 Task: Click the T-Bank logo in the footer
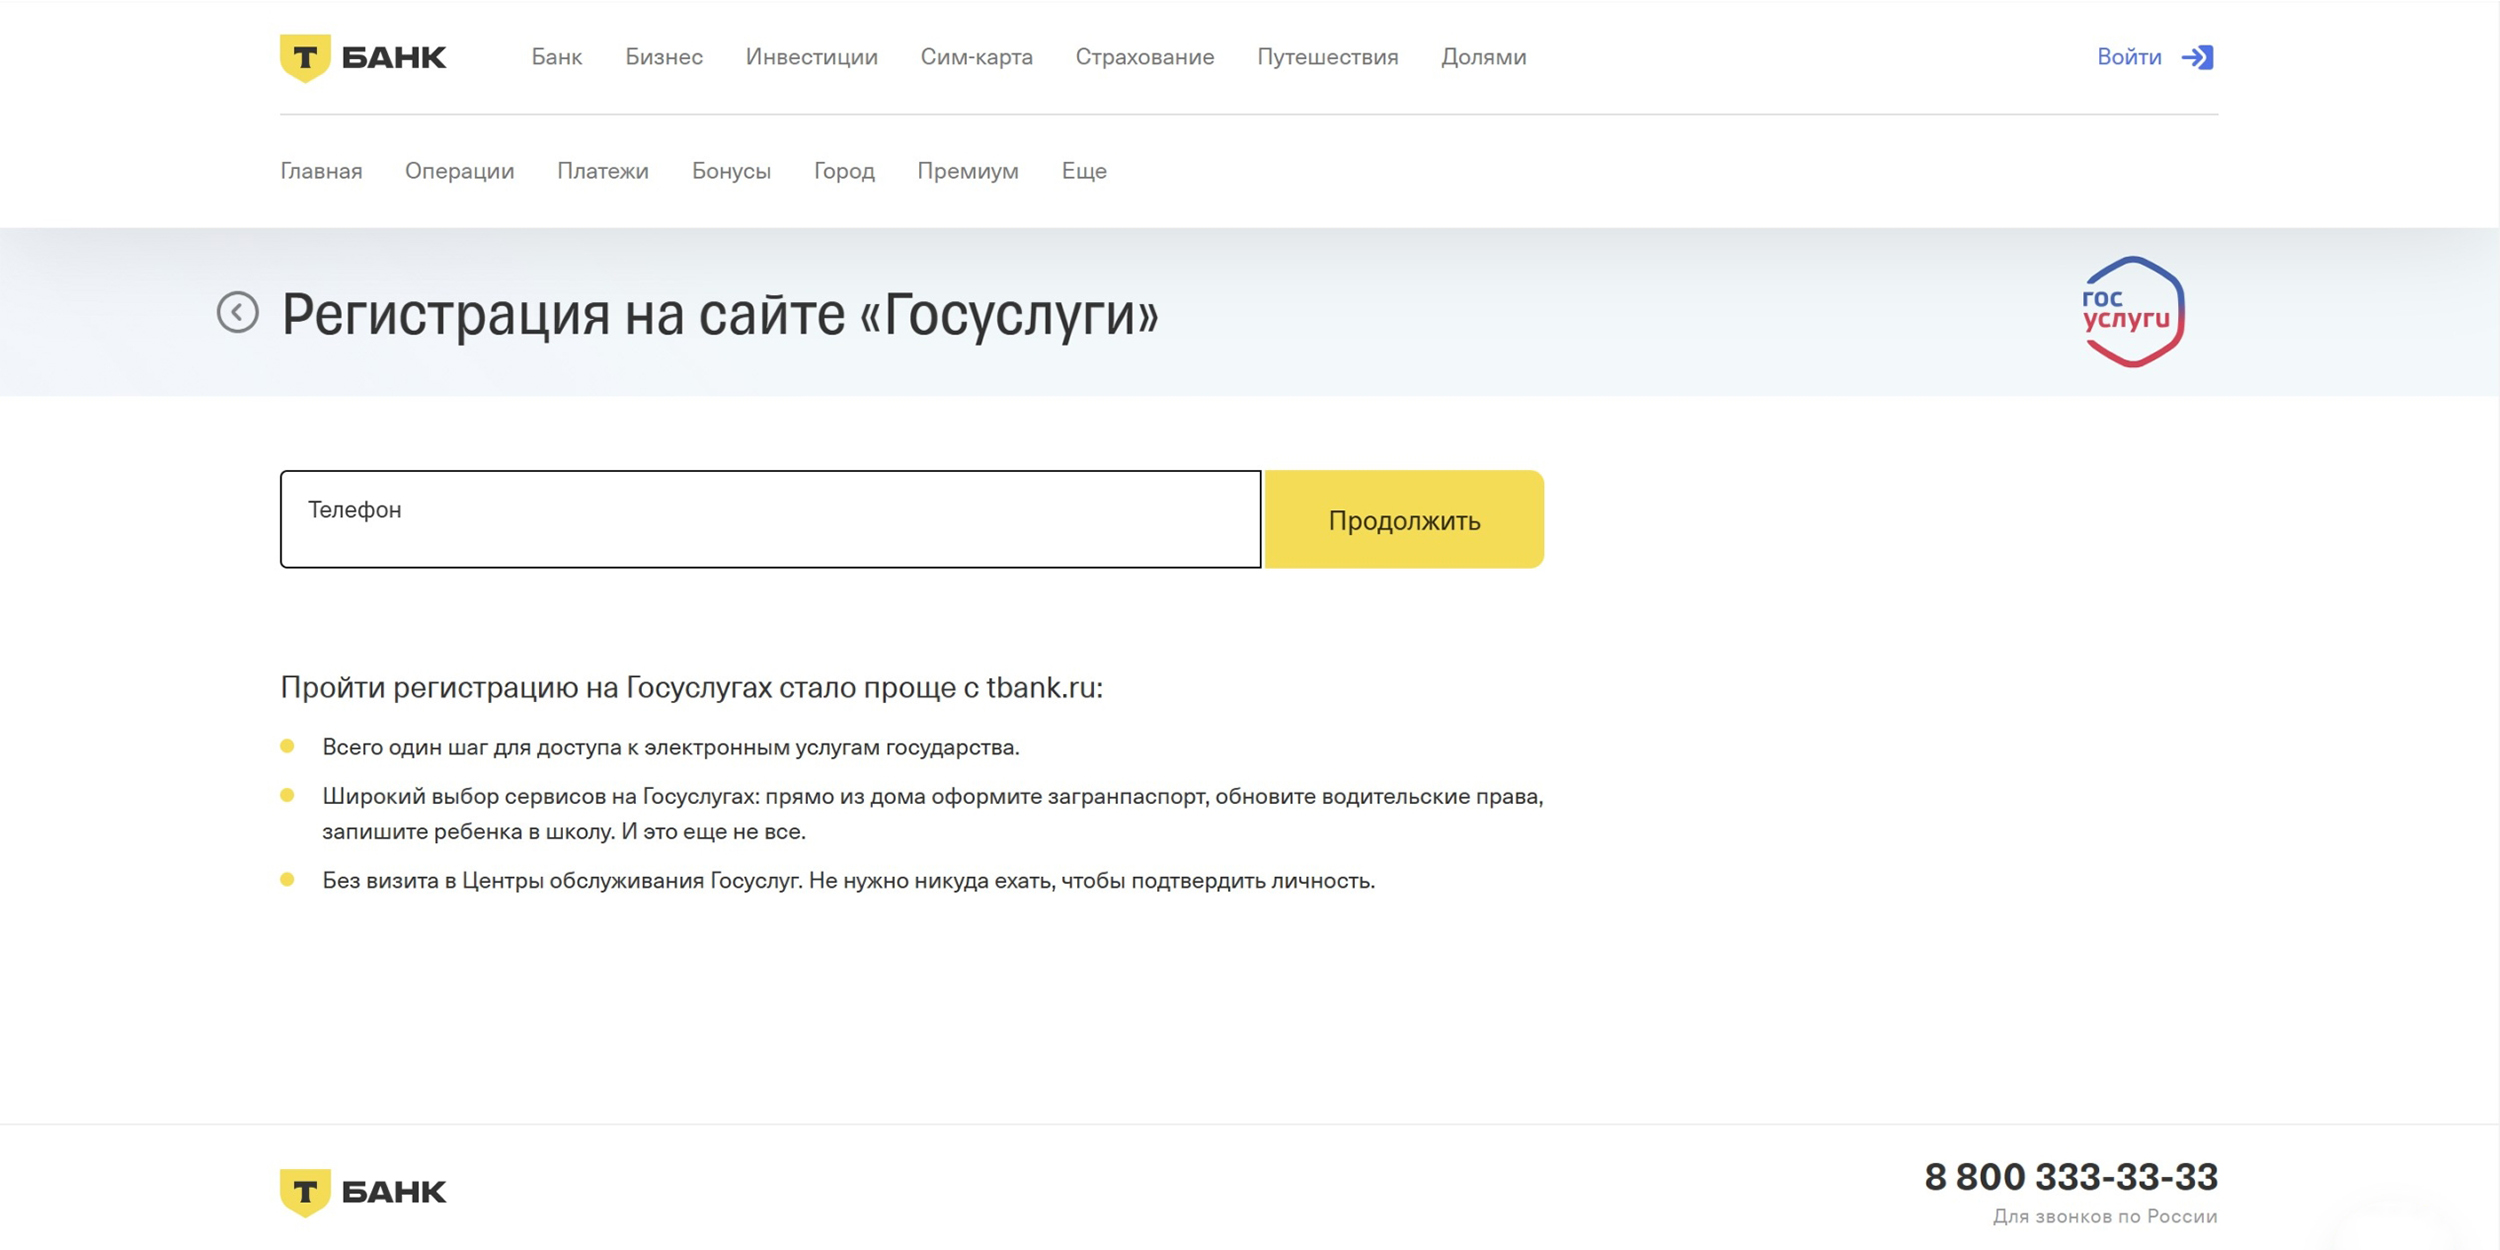coord(363,1192)
